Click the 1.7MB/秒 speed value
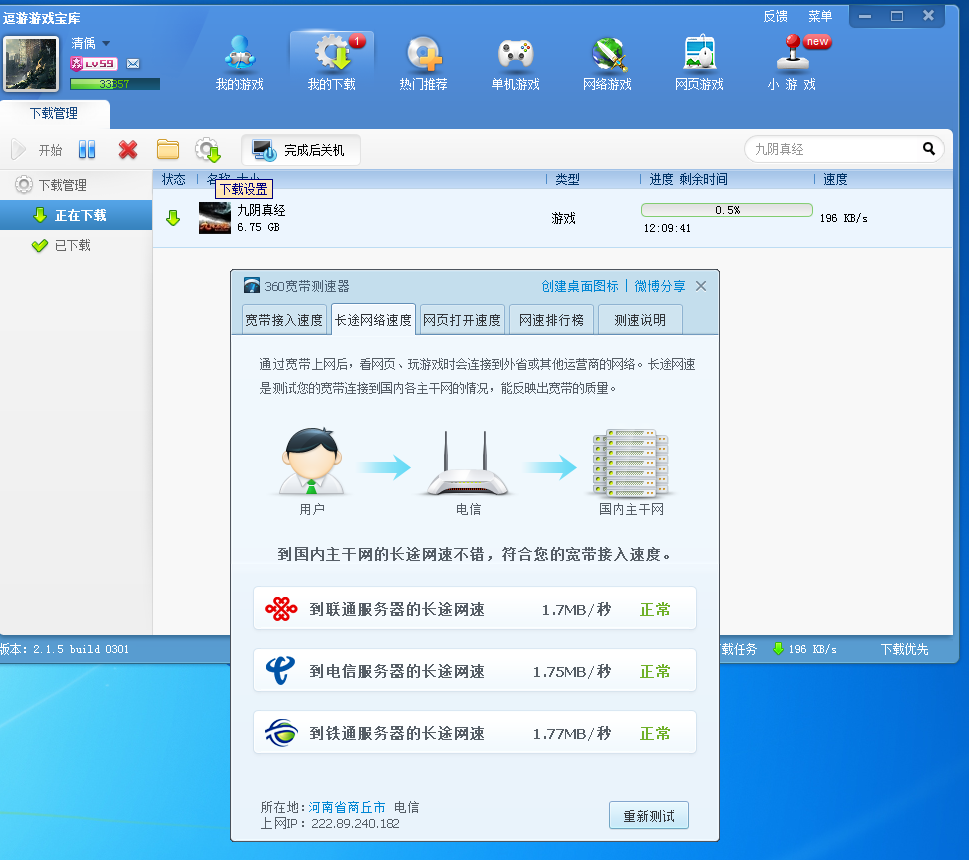This screenshot has width=969, height=860. 576,610
